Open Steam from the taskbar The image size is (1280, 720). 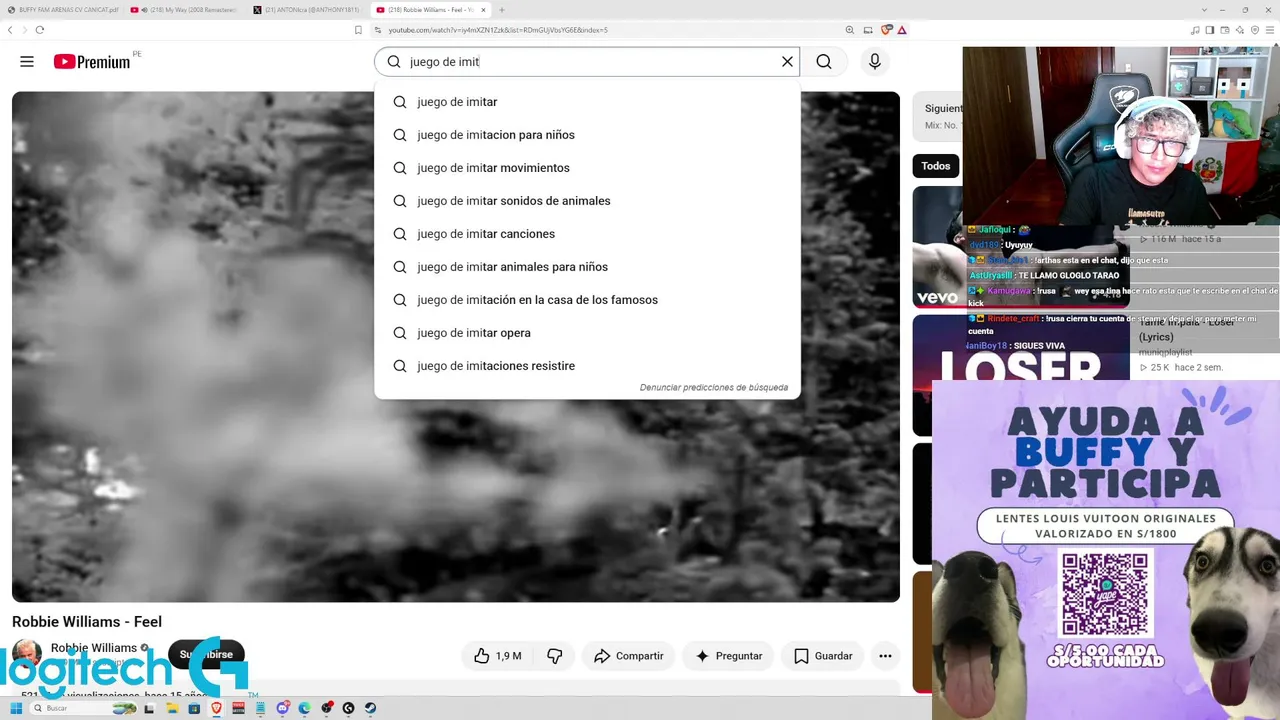point(370,708)
